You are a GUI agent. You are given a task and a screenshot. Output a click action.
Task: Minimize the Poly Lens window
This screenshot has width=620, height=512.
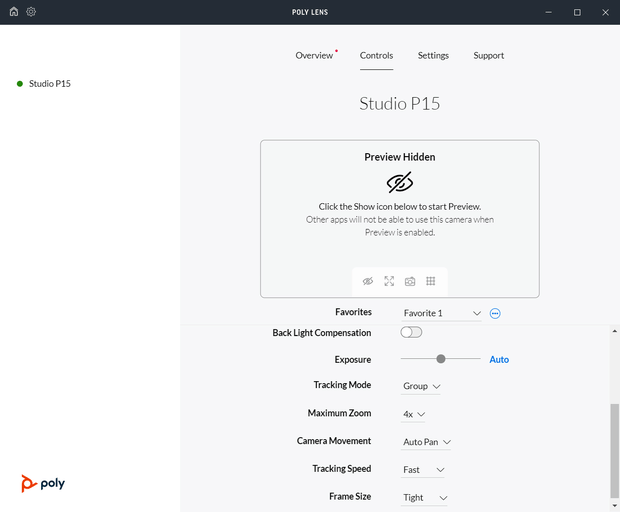coord(548,12)
